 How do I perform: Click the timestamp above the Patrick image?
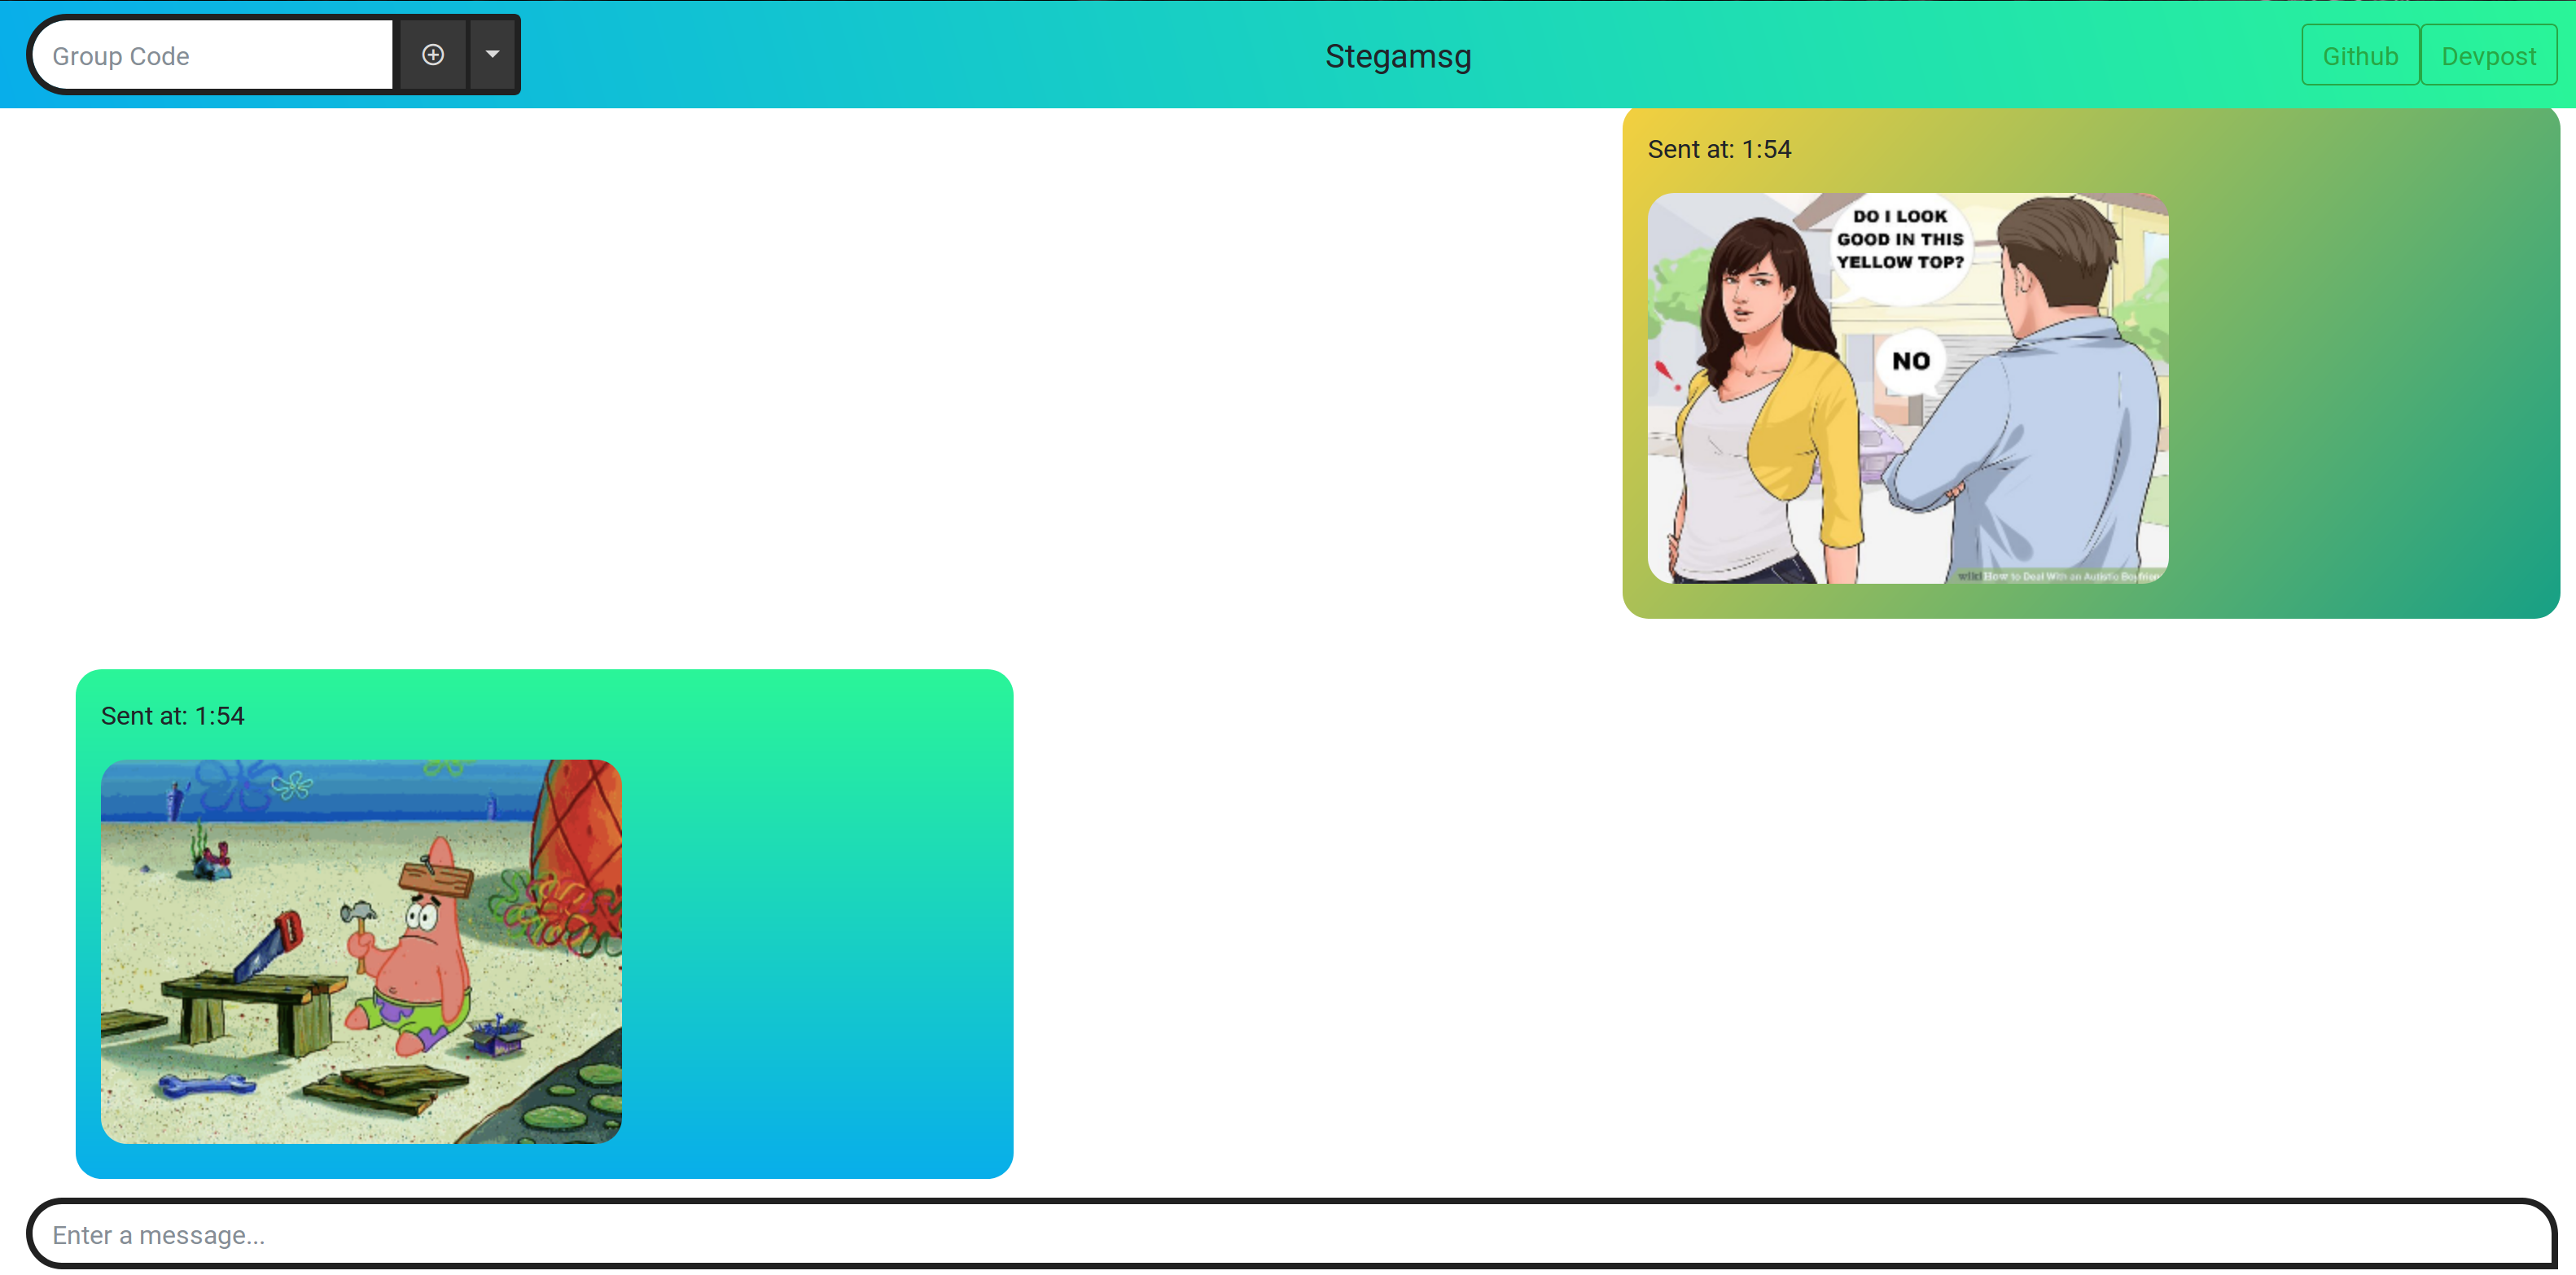click(x=172, y=716)
